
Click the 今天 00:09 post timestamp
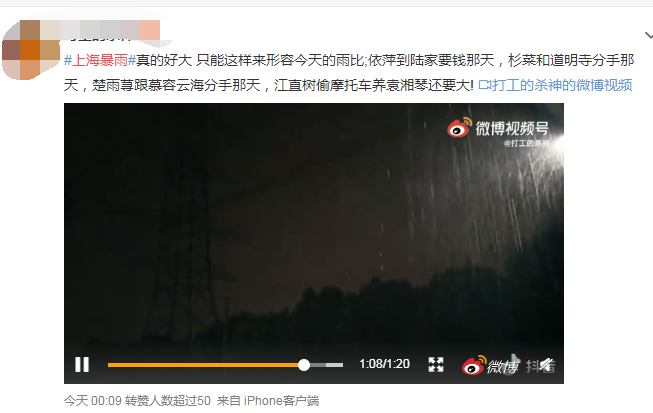click(x=92, y=401)
